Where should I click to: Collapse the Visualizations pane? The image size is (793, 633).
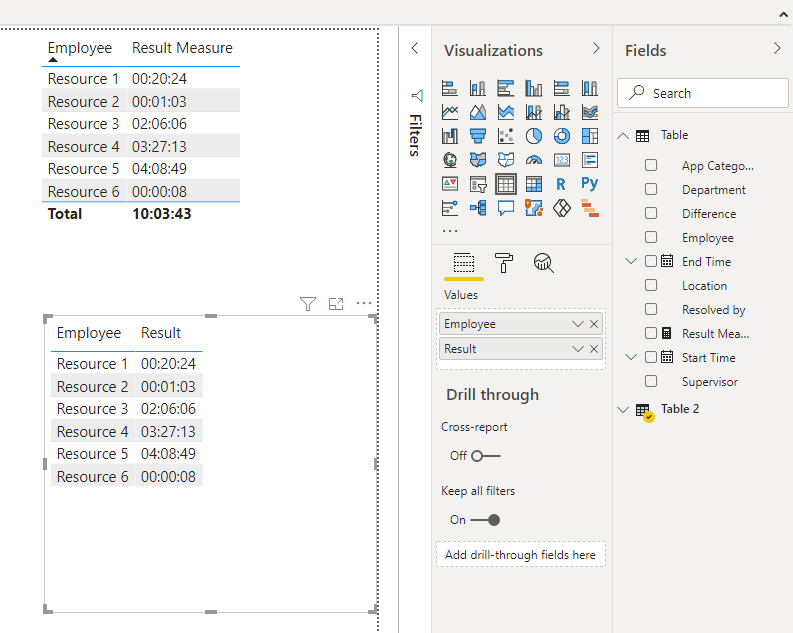click(x=596, y=48)
